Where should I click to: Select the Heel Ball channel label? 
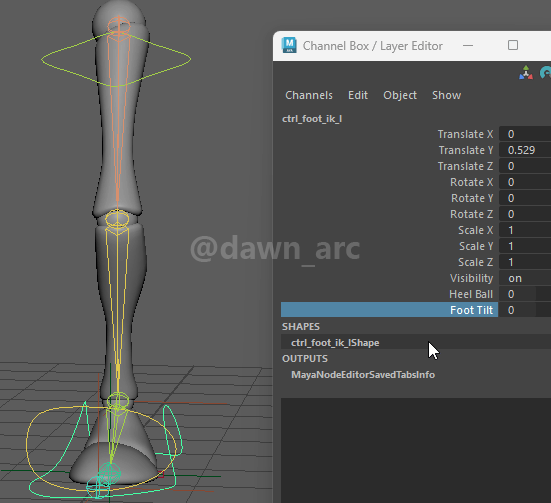(471, 294)
